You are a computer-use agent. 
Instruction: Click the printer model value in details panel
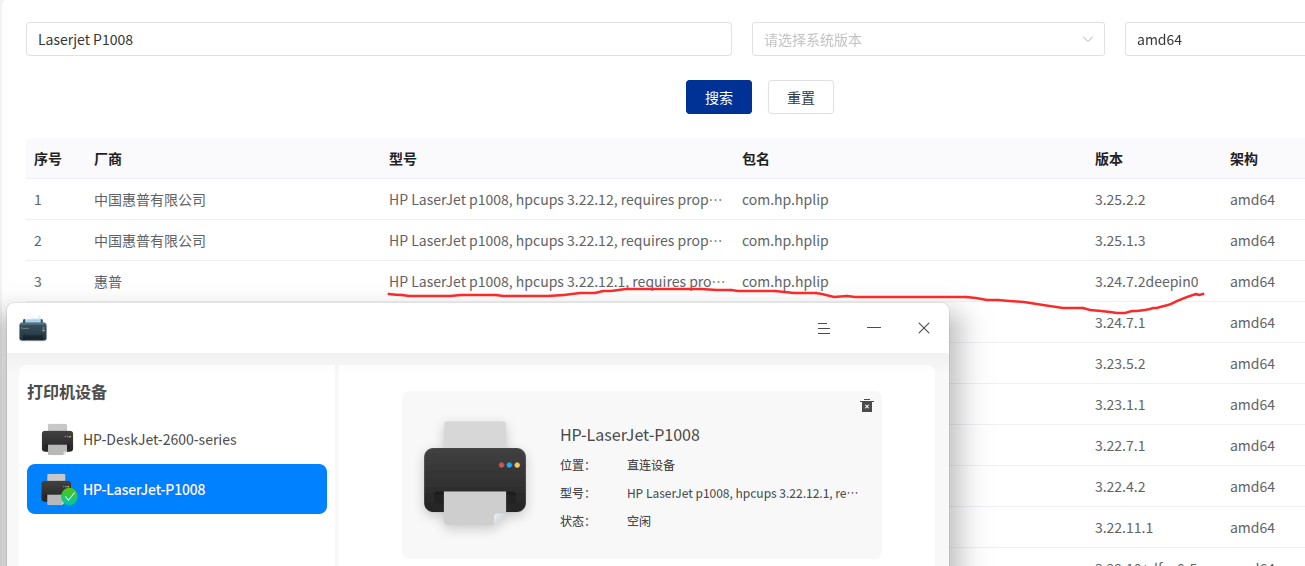pos(743,493)
